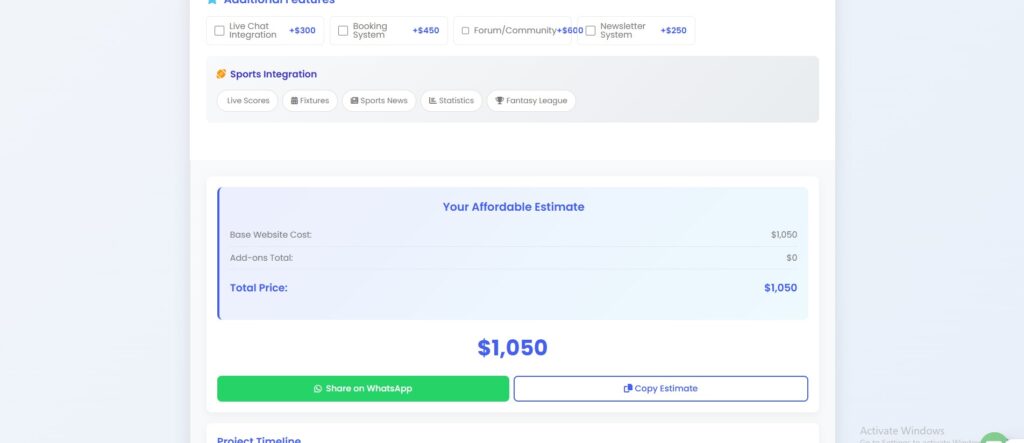Image resolution: width=1024 pixels, height=443 pixels.
Task: Pick the Sports News chip label
Action: pos(384,101)
